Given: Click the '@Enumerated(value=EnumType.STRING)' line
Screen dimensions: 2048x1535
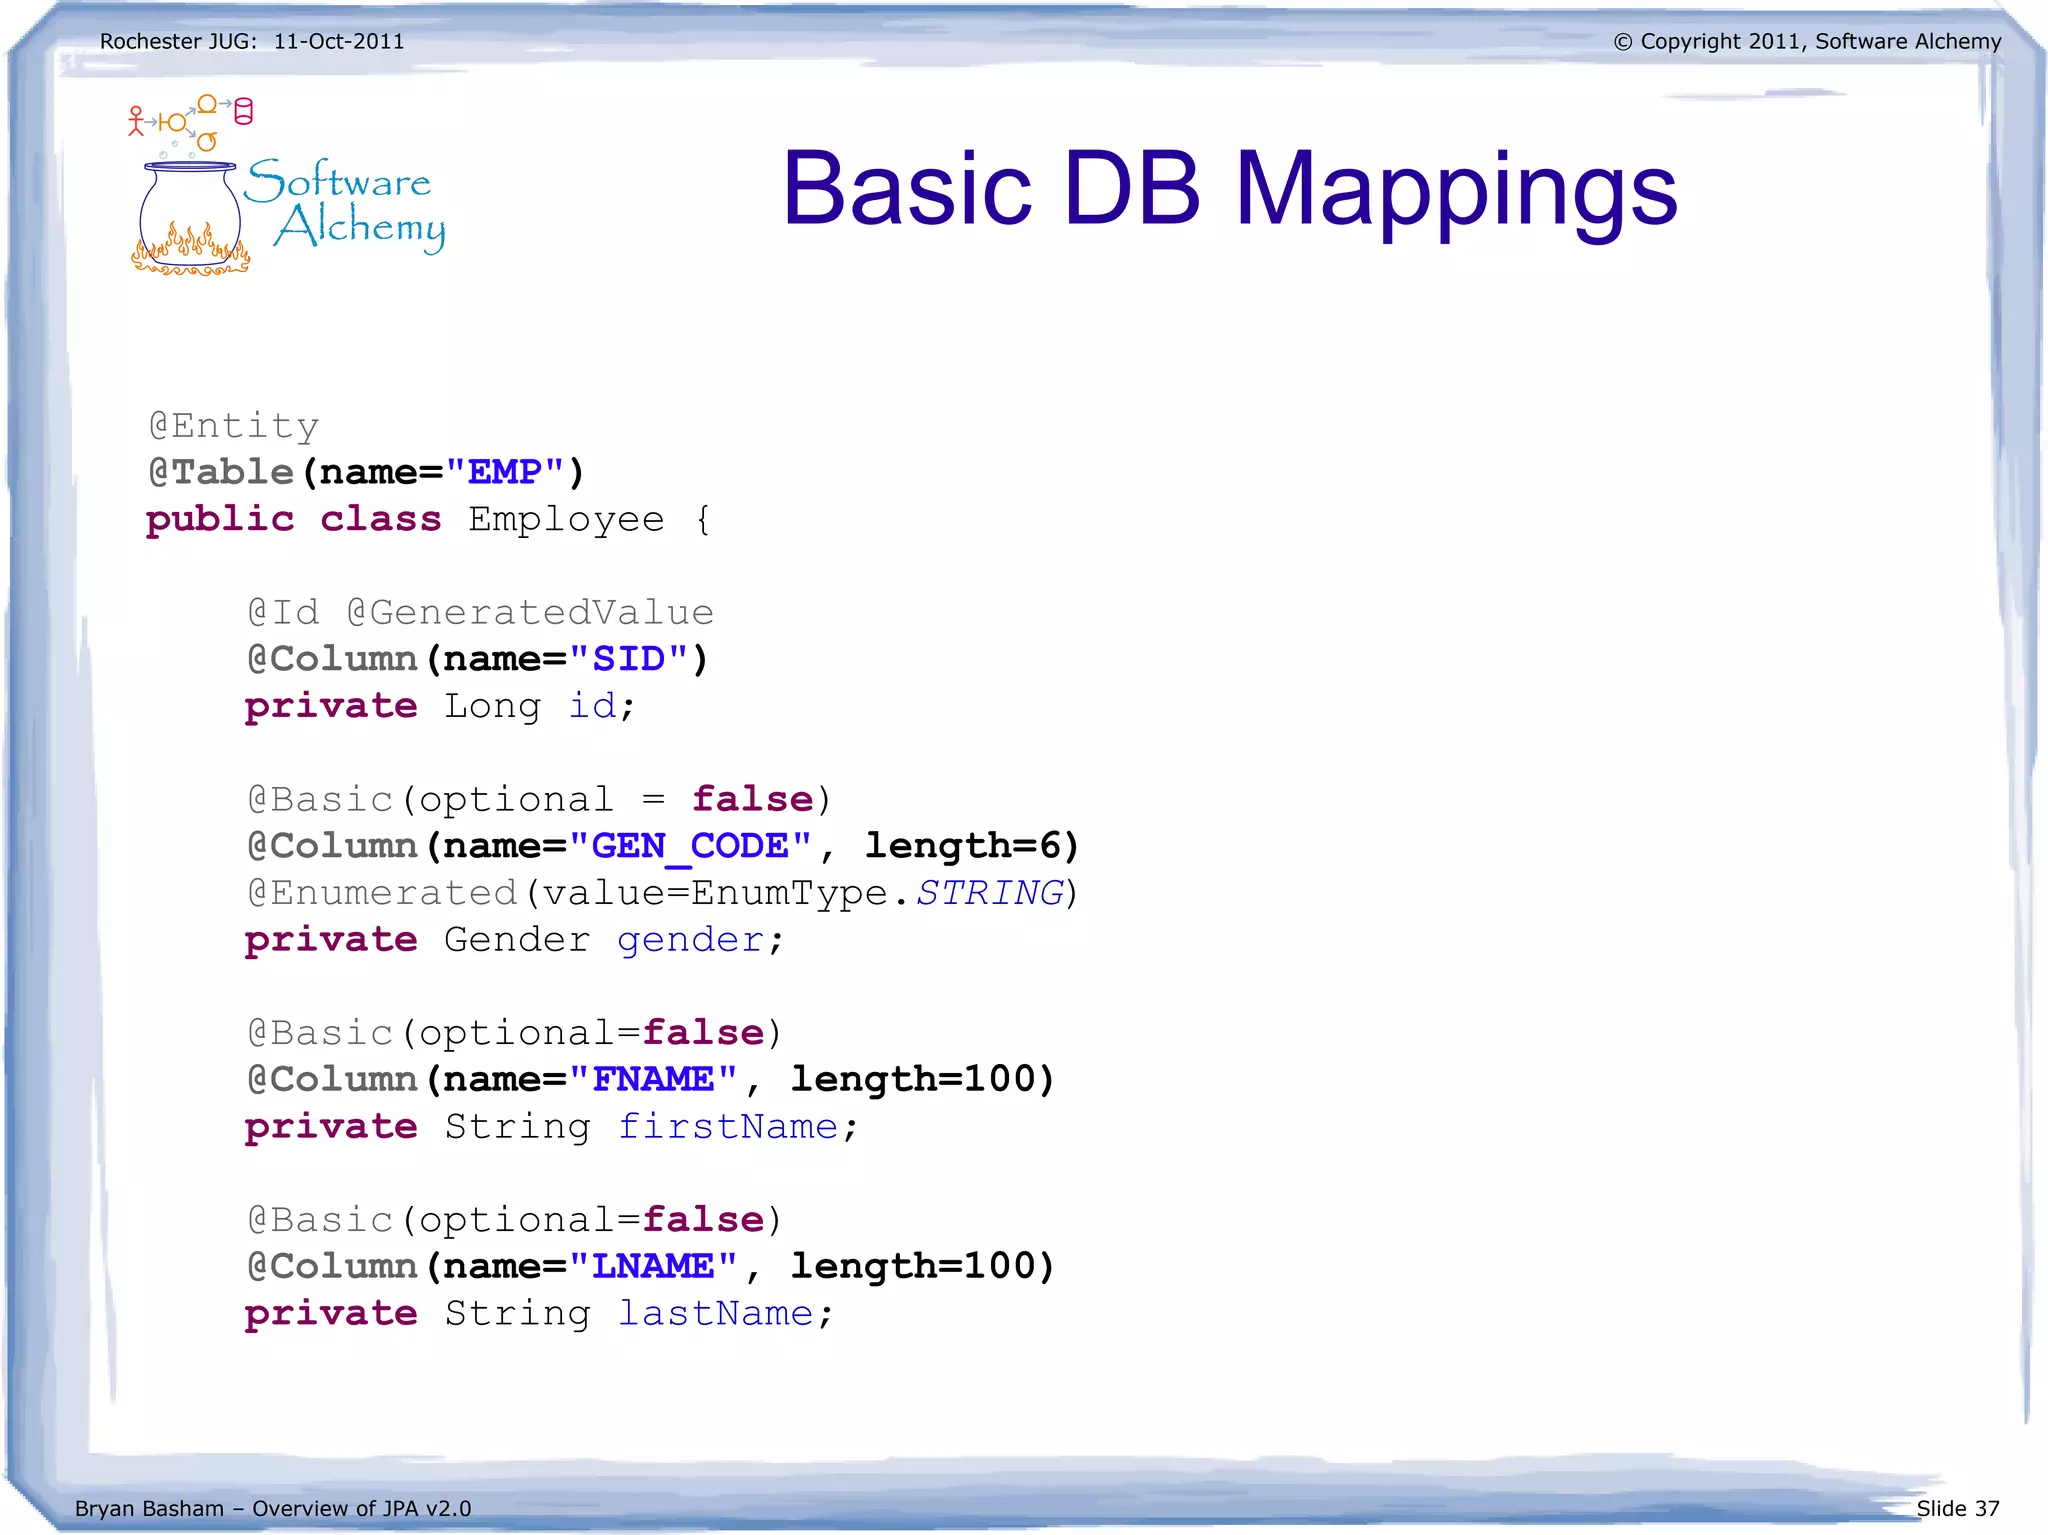Looking at the screenshot, I should coord(663,893).
